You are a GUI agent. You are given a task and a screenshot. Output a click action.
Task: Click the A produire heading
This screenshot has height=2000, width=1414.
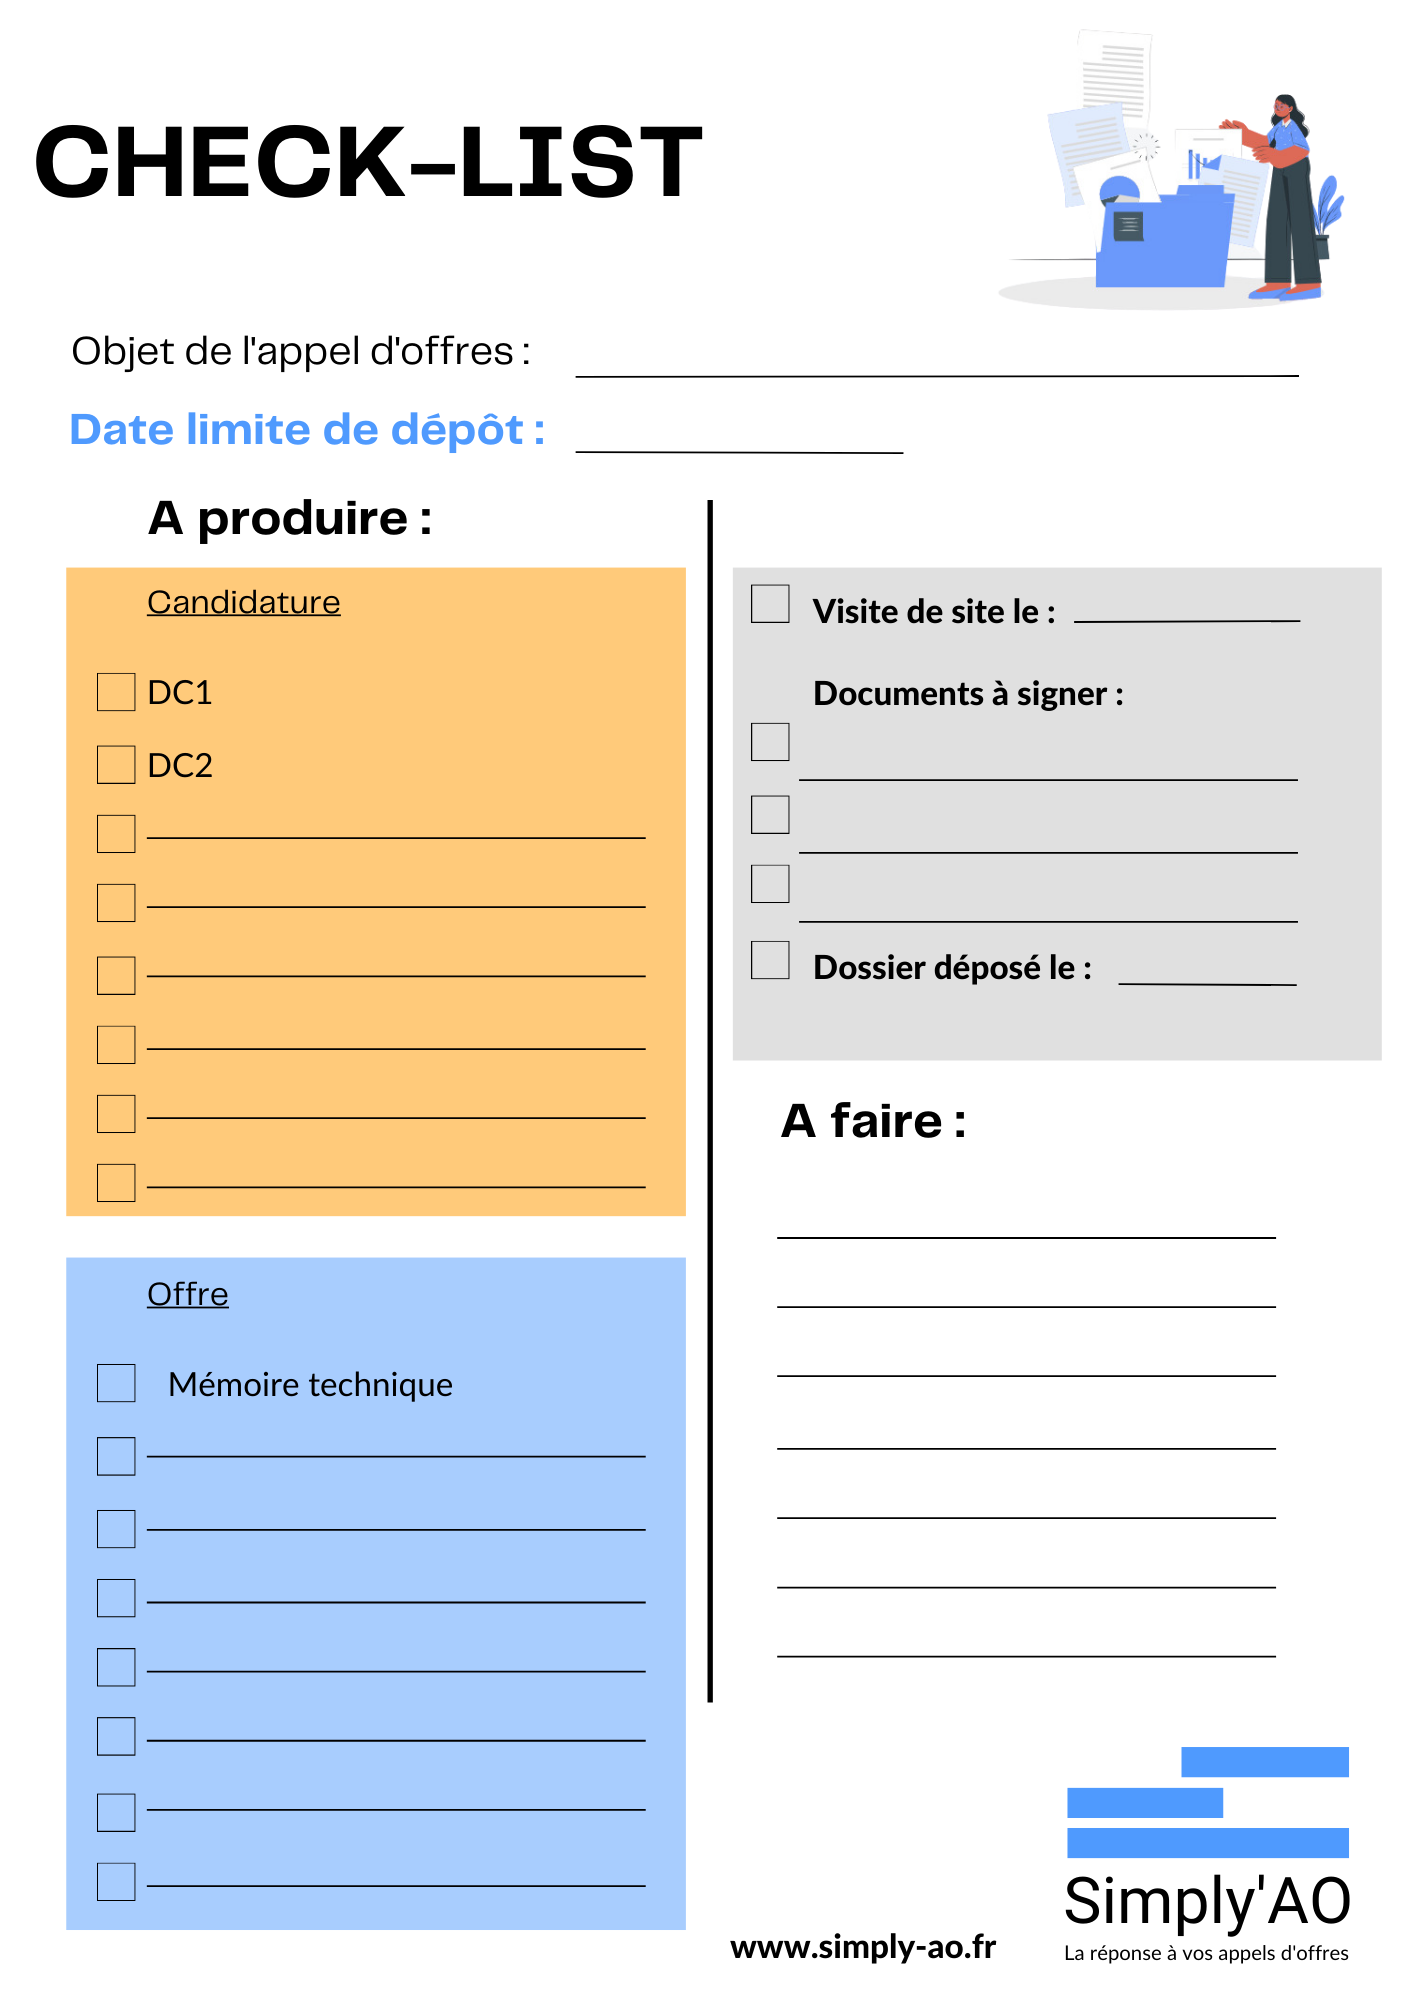coord(290,518)
